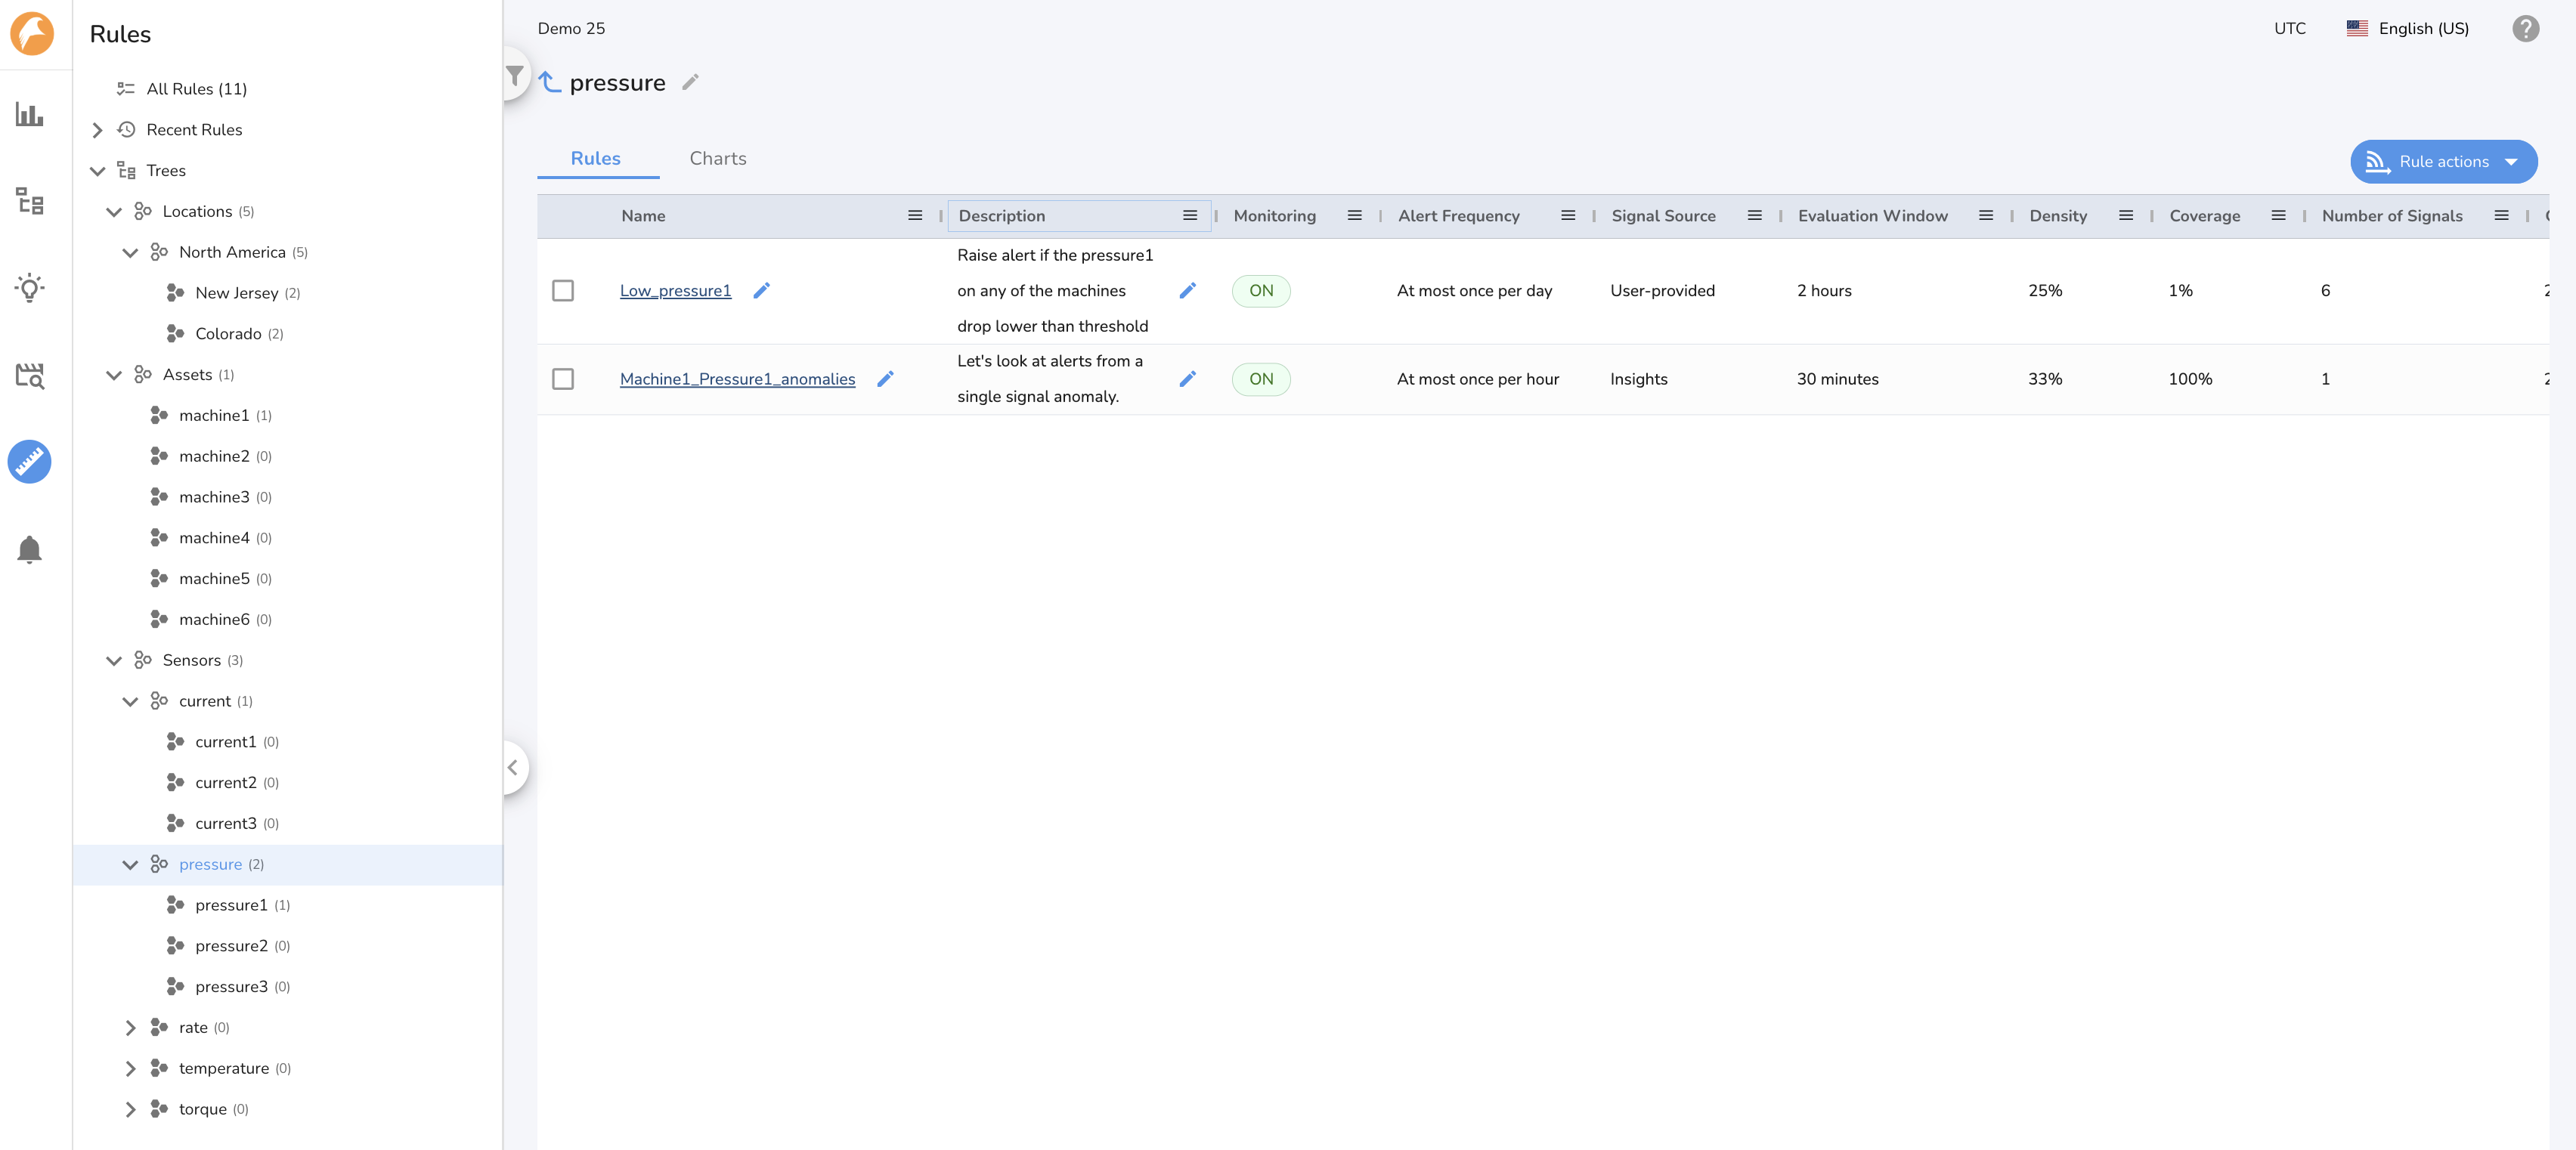2576x1150 pixels.
Task: Select the Colorado location
Action: pos(229,334)
